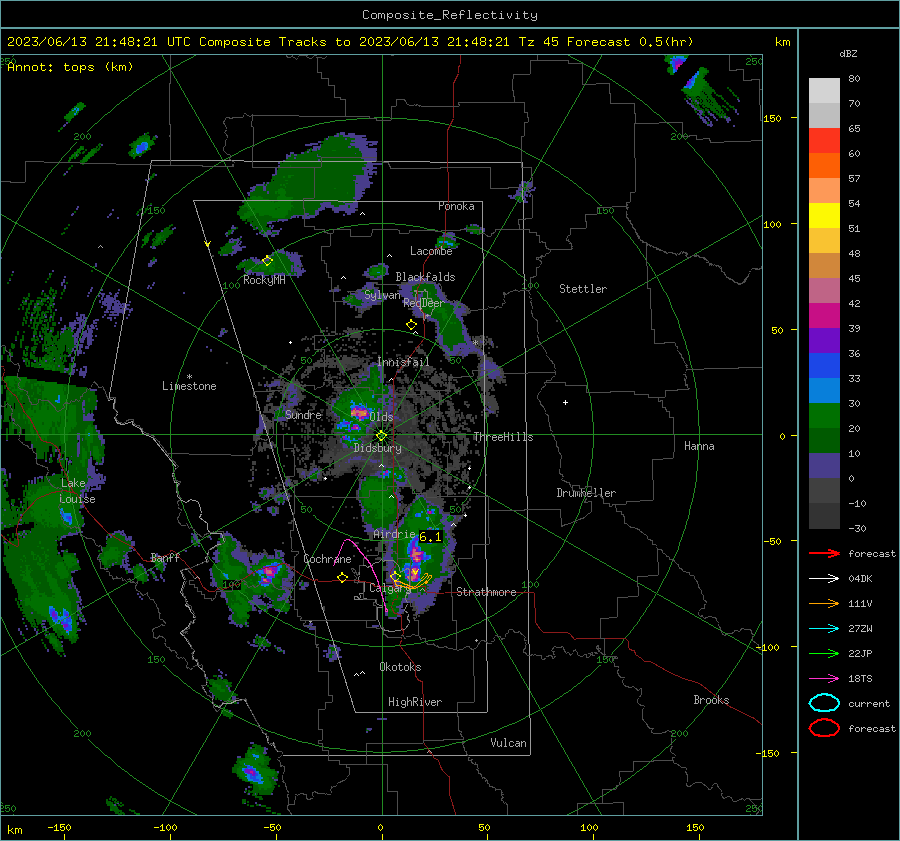The height and width of the screenshot is (841, 900).
Task: Click the red forecast ellipse legend icon
Action: click(x=824, y=728)
